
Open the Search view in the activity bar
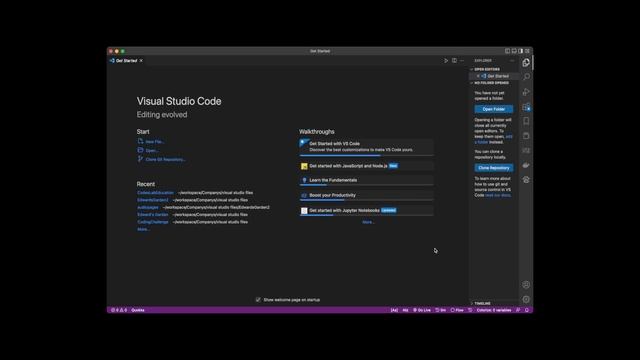tap(526, 77)
